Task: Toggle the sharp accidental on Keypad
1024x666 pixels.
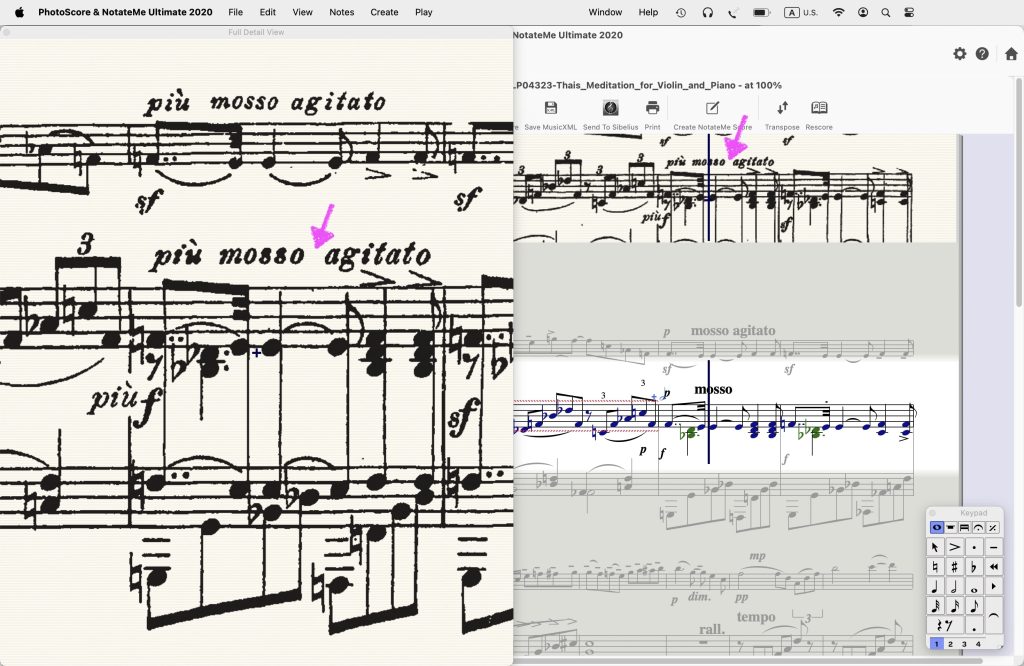Action: (955, 567)
